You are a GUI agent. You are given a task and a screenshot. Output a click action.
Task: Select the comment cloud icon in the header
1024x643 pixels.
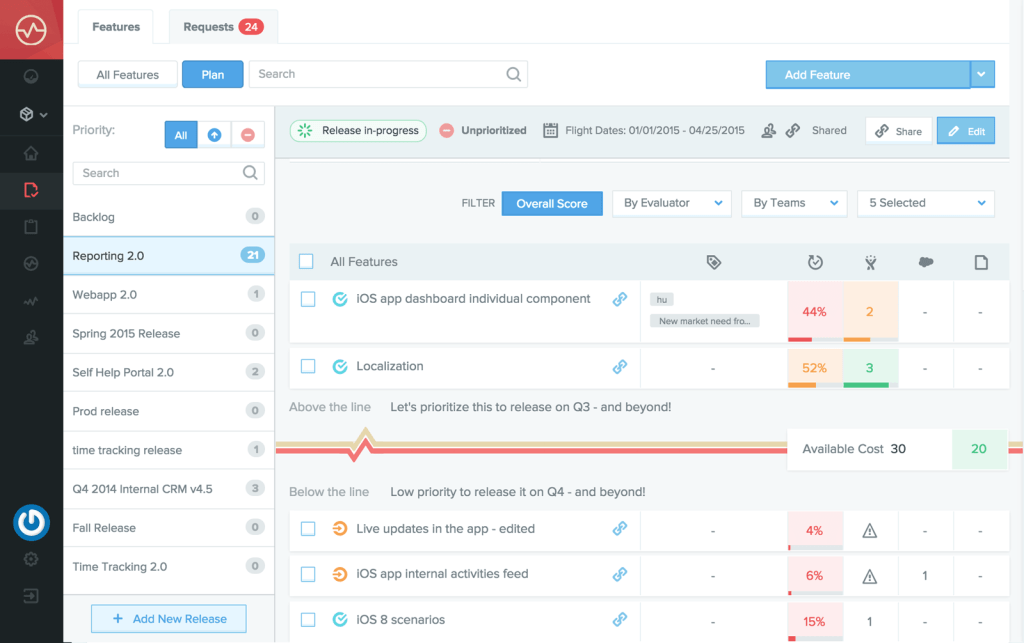(925, 261)
